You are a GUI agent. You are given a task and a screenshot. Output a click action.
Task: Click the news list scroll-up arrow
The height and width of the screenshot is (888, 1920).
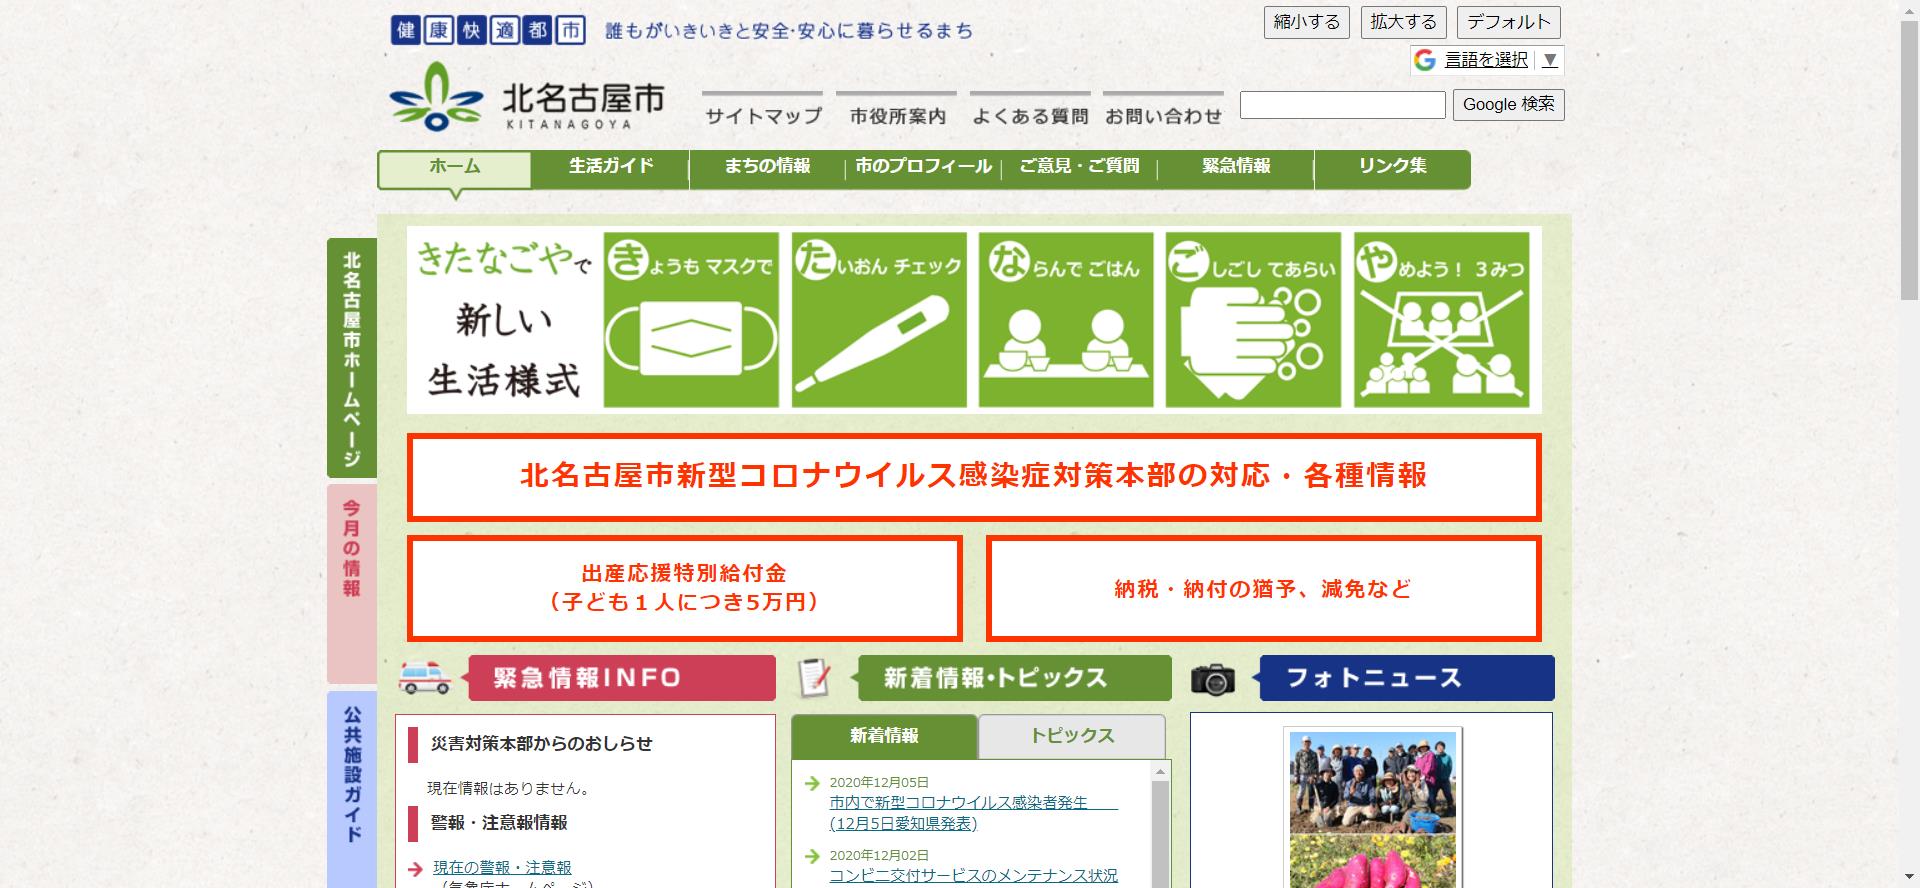(x=1160, y=772)
